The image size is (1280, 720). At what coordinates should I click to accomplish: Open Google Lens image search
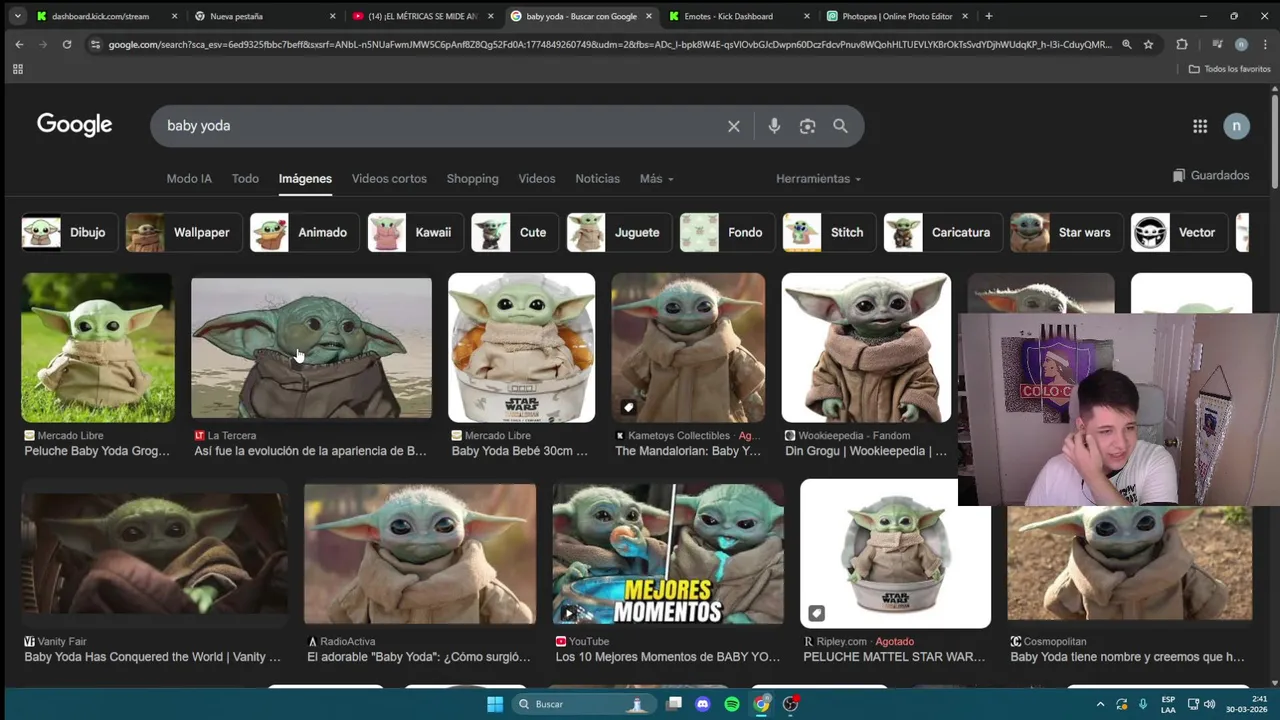[807, 126]
